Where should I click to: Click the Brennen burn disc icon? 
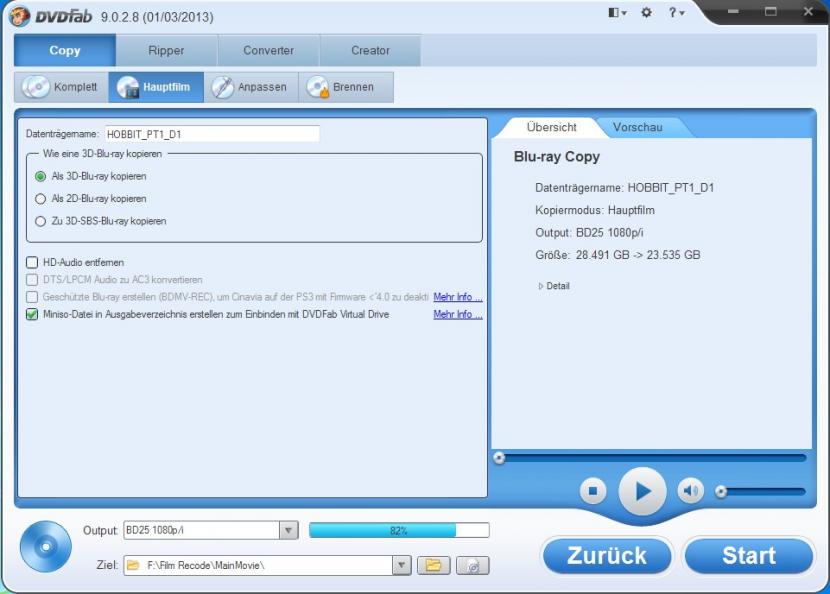(318, 87)
